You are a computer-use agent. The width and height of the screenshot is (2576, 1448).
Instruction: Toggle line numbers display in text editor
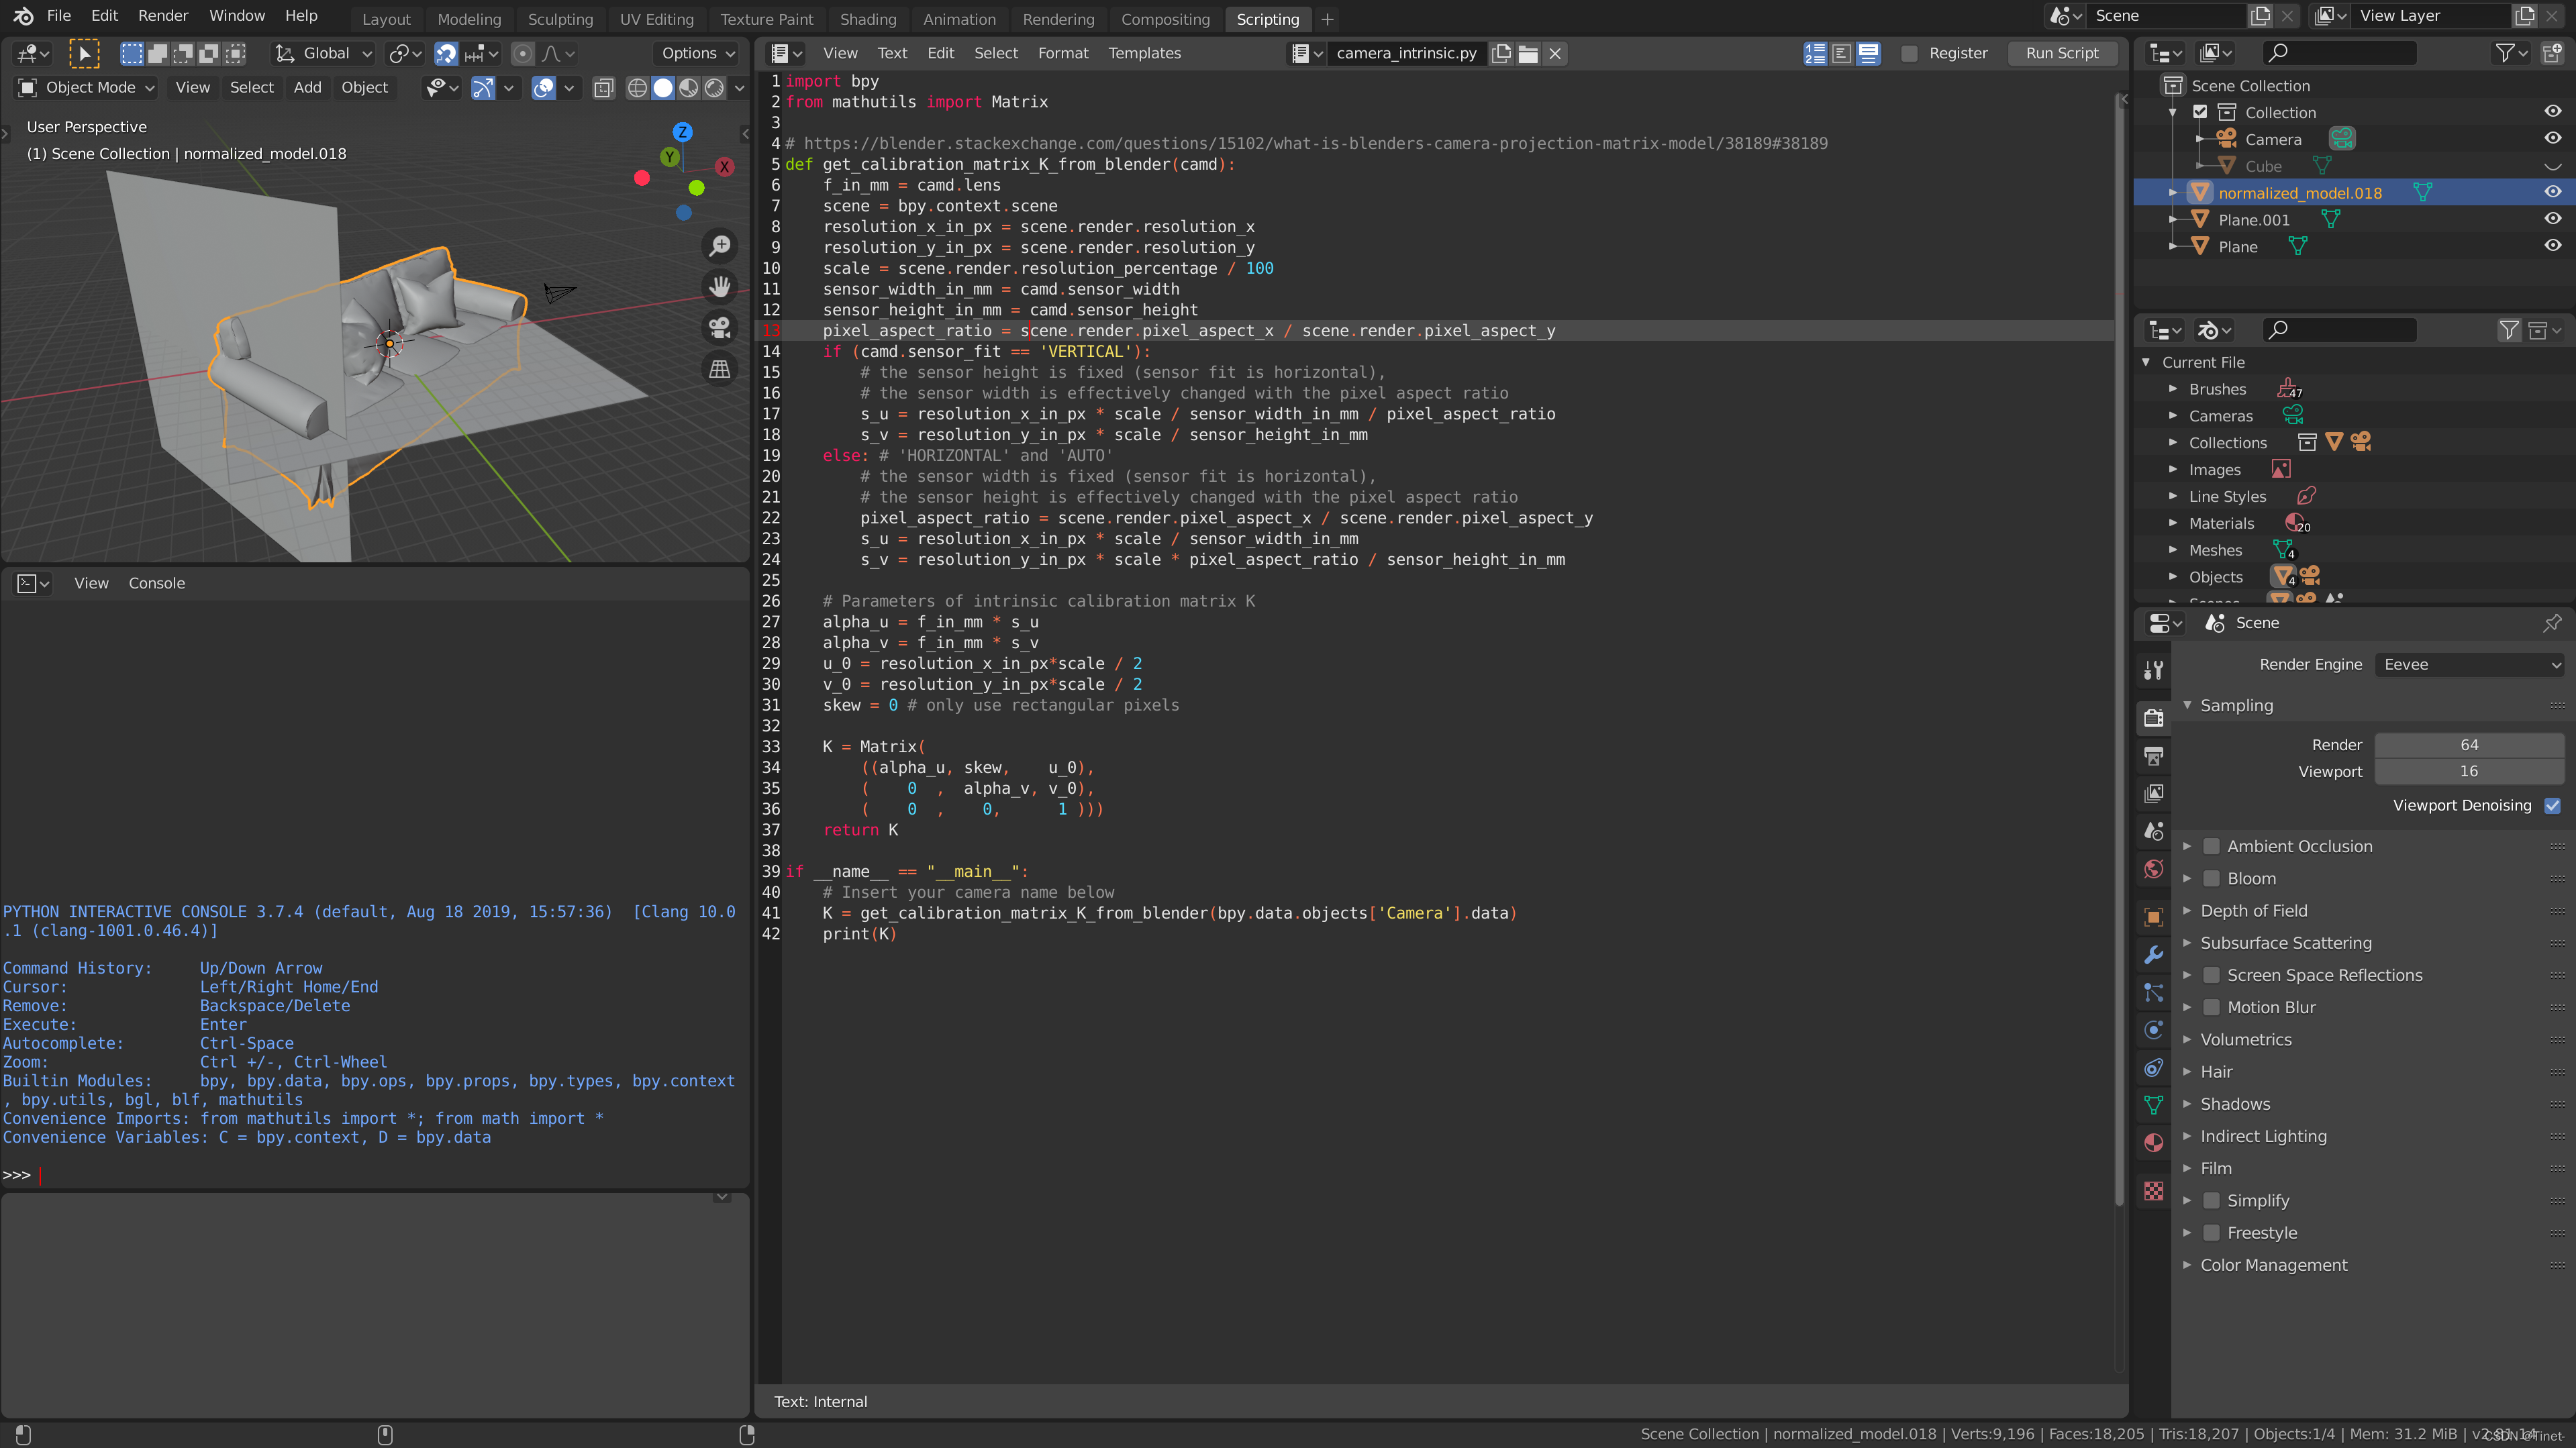click(1815, 53)
